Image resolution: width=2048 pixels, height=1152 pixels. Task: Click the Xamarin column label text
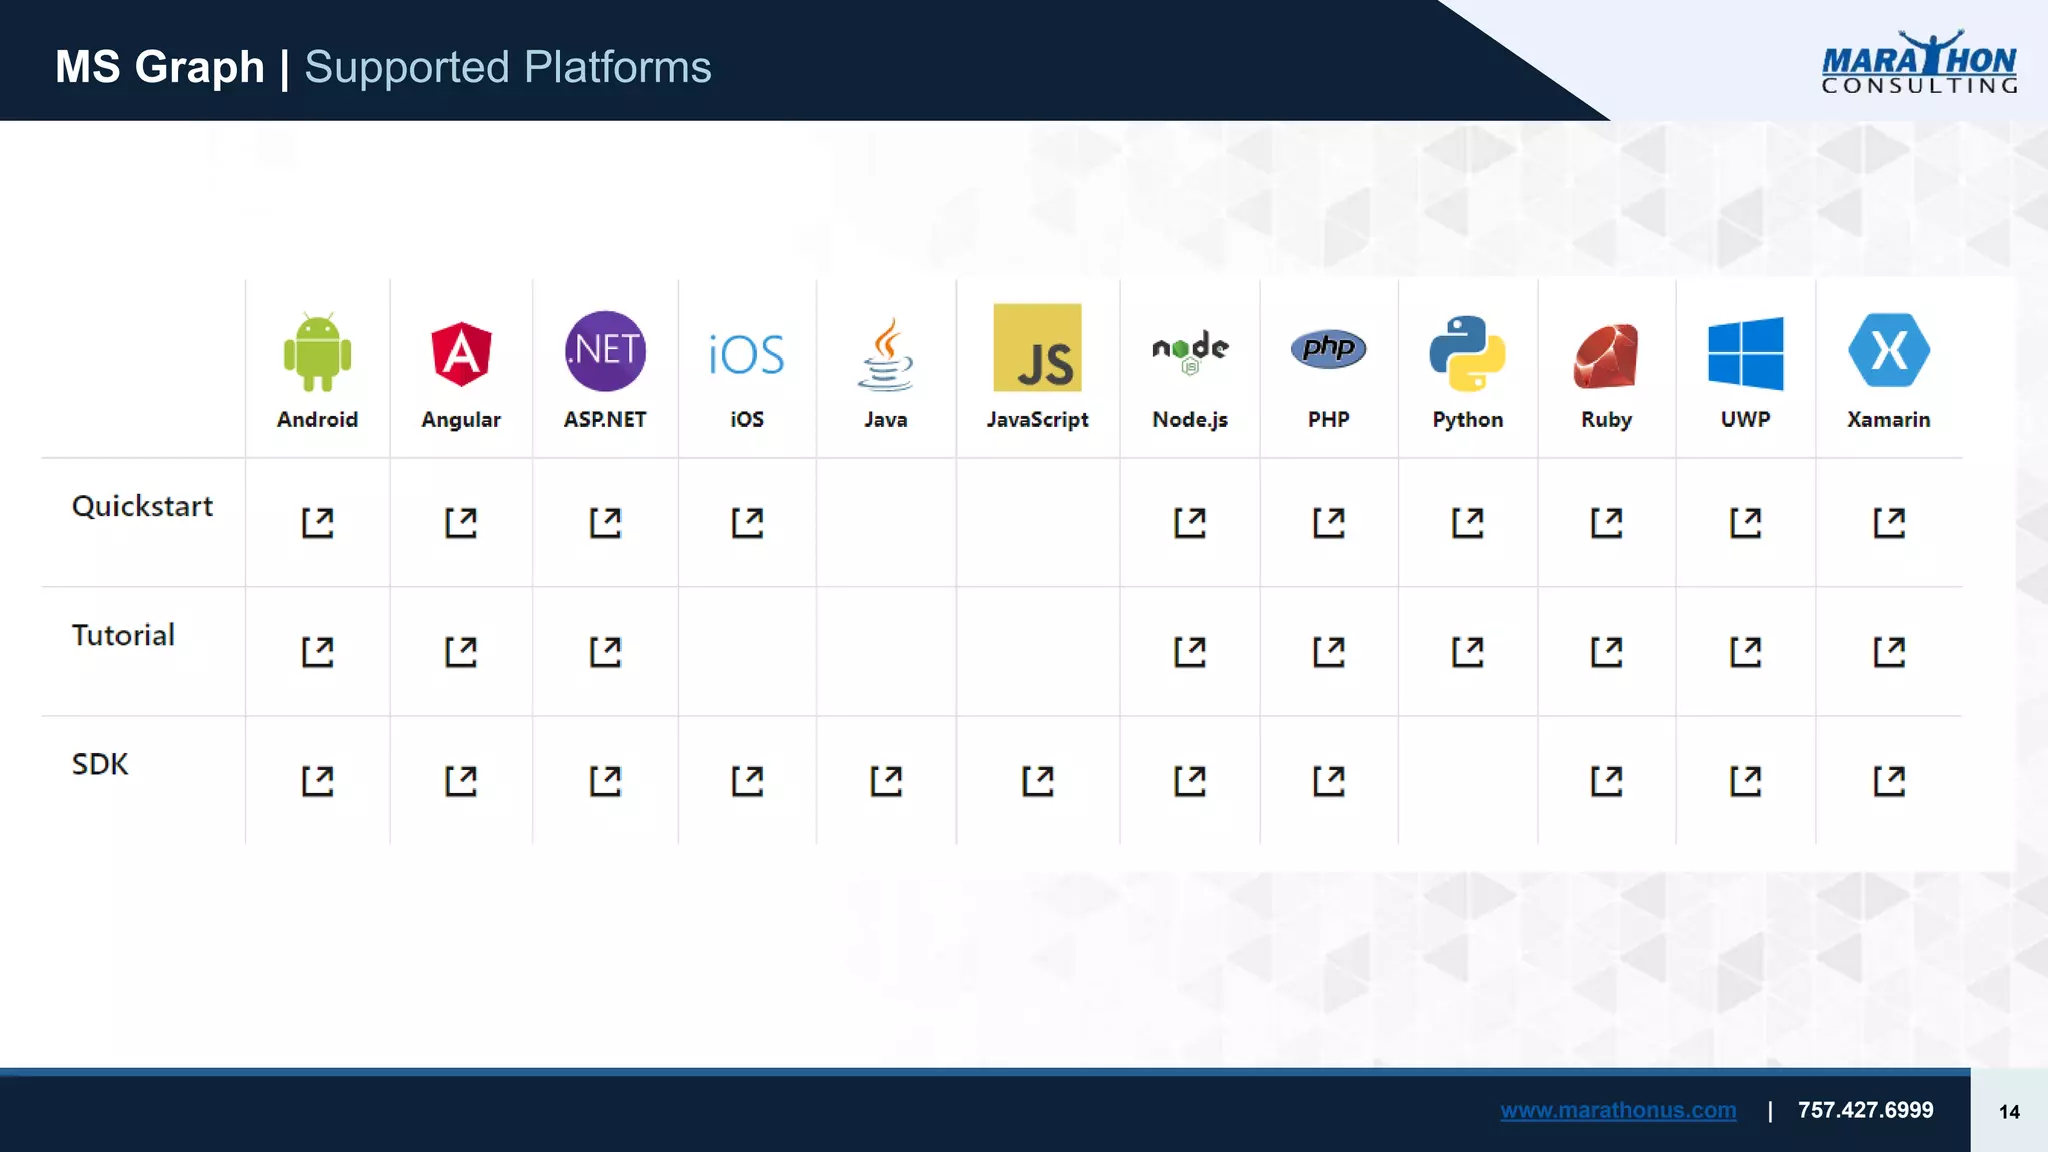1888,419
